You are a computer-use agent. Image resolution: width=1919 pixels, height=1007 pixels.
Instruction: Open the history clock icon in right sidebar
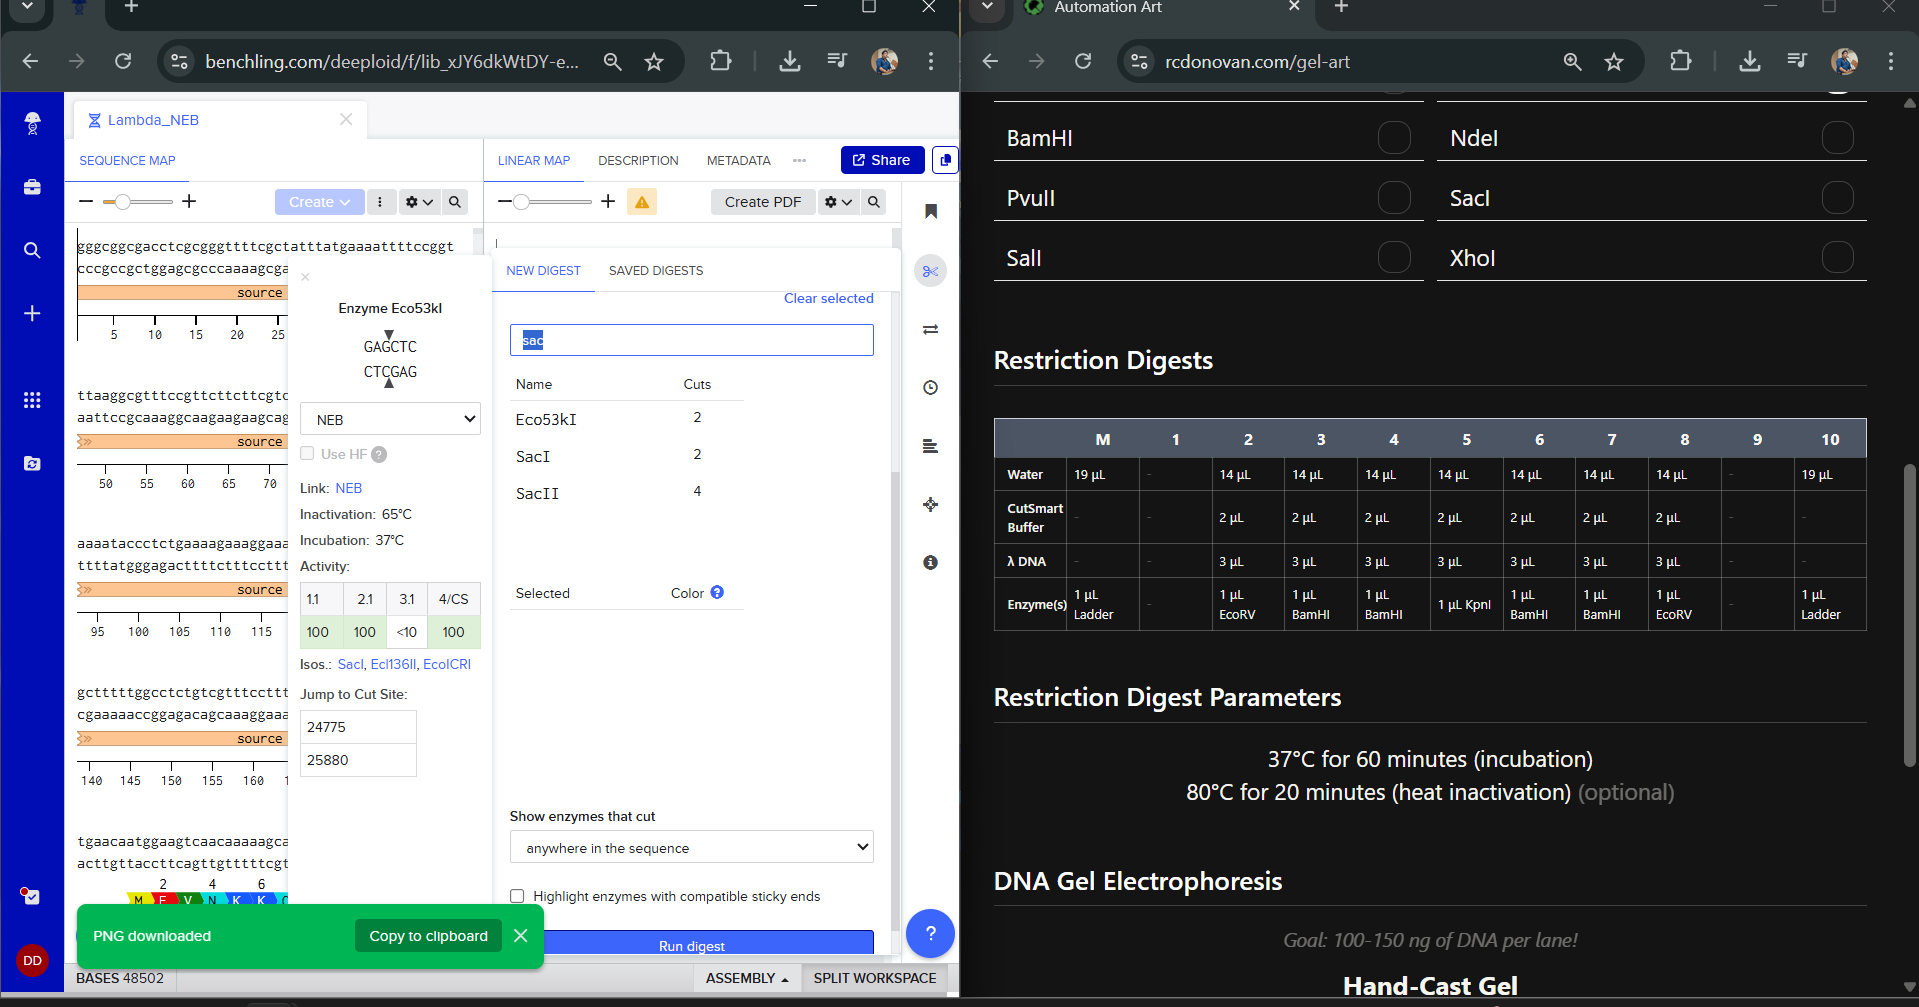point(930,388)
